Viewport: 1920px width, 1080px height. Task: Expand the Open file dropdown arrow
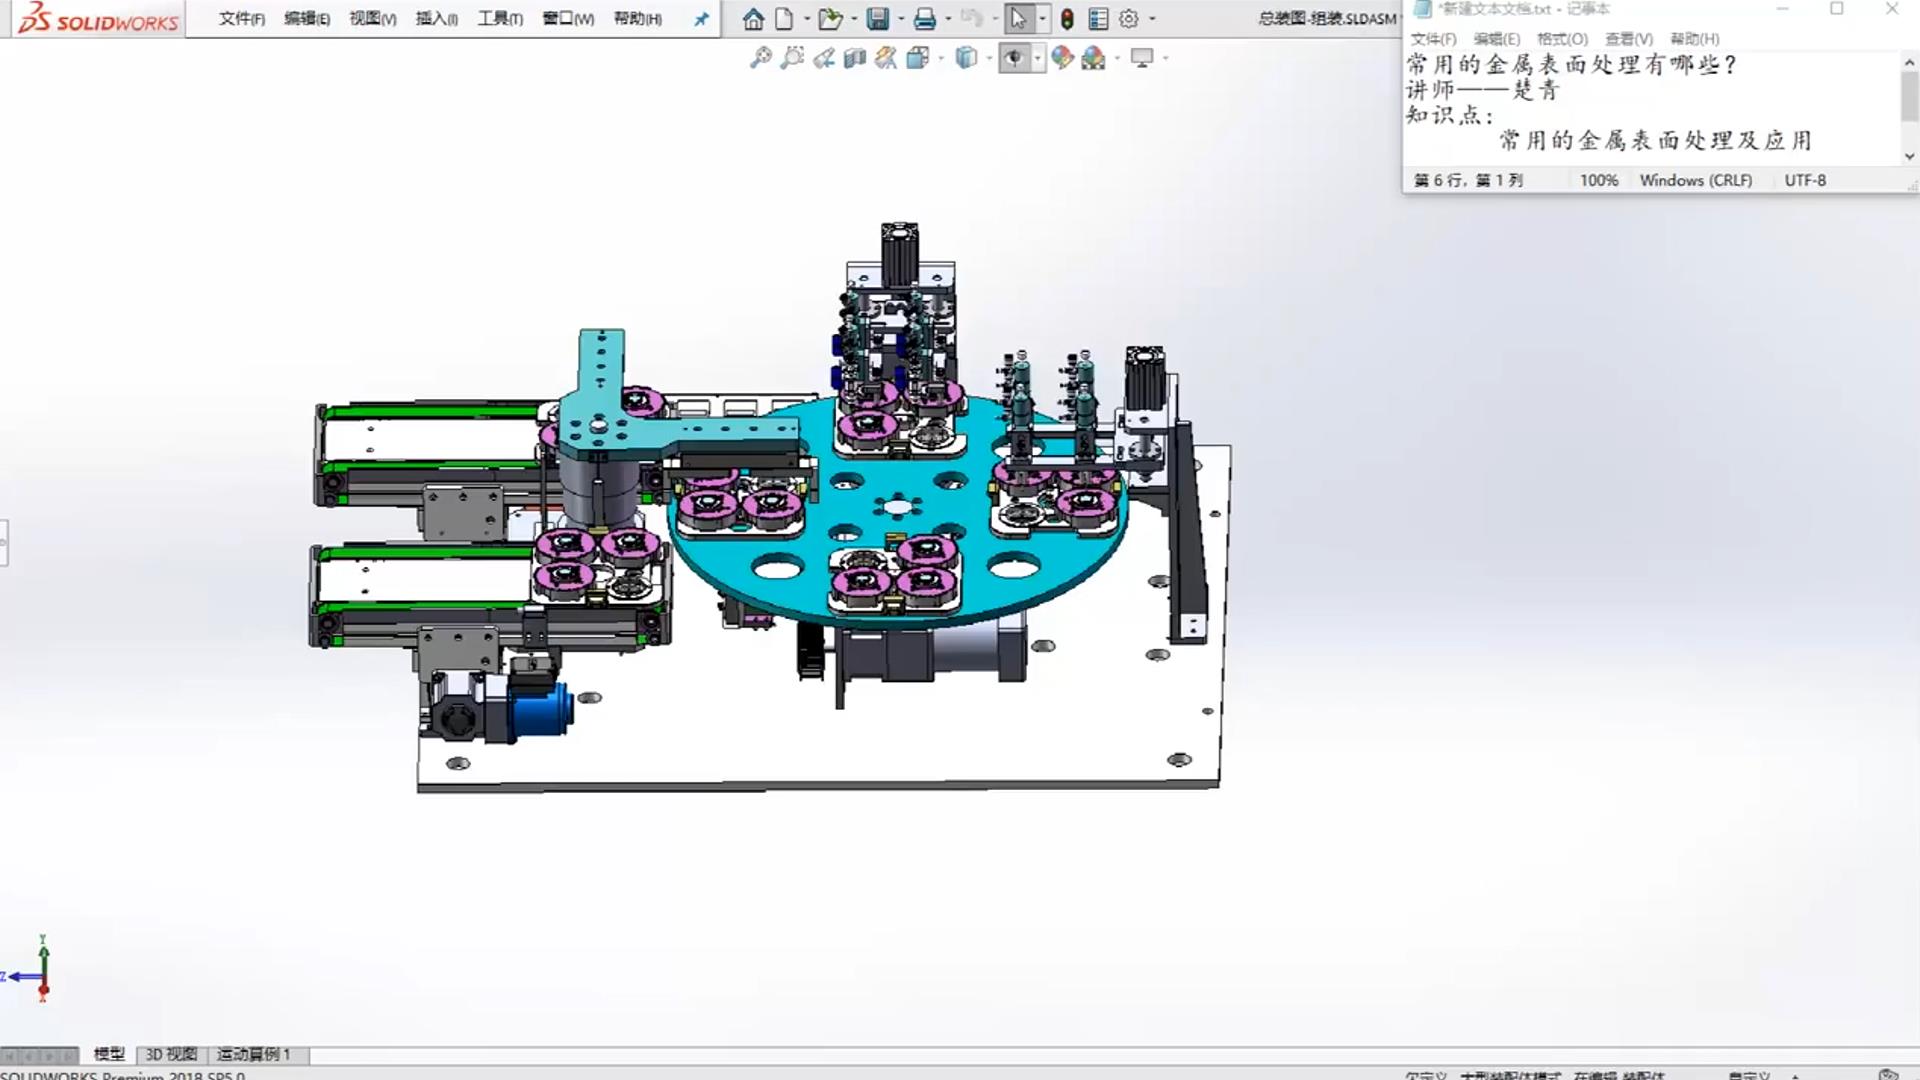point(853,18)
